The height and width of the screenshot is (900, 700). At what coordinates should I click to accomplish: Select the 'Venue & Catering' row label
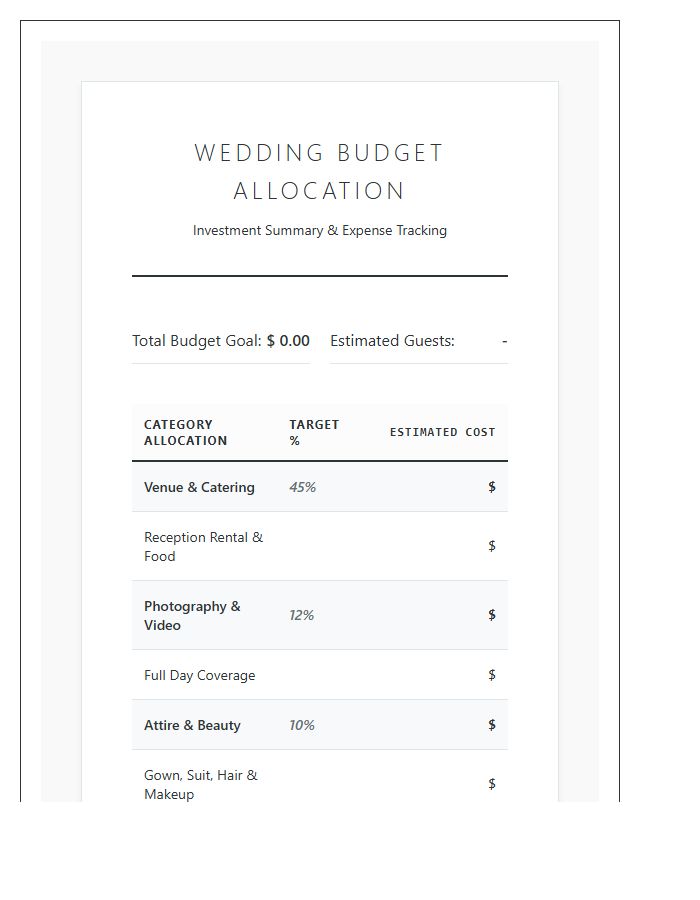(x=199, y=487)
